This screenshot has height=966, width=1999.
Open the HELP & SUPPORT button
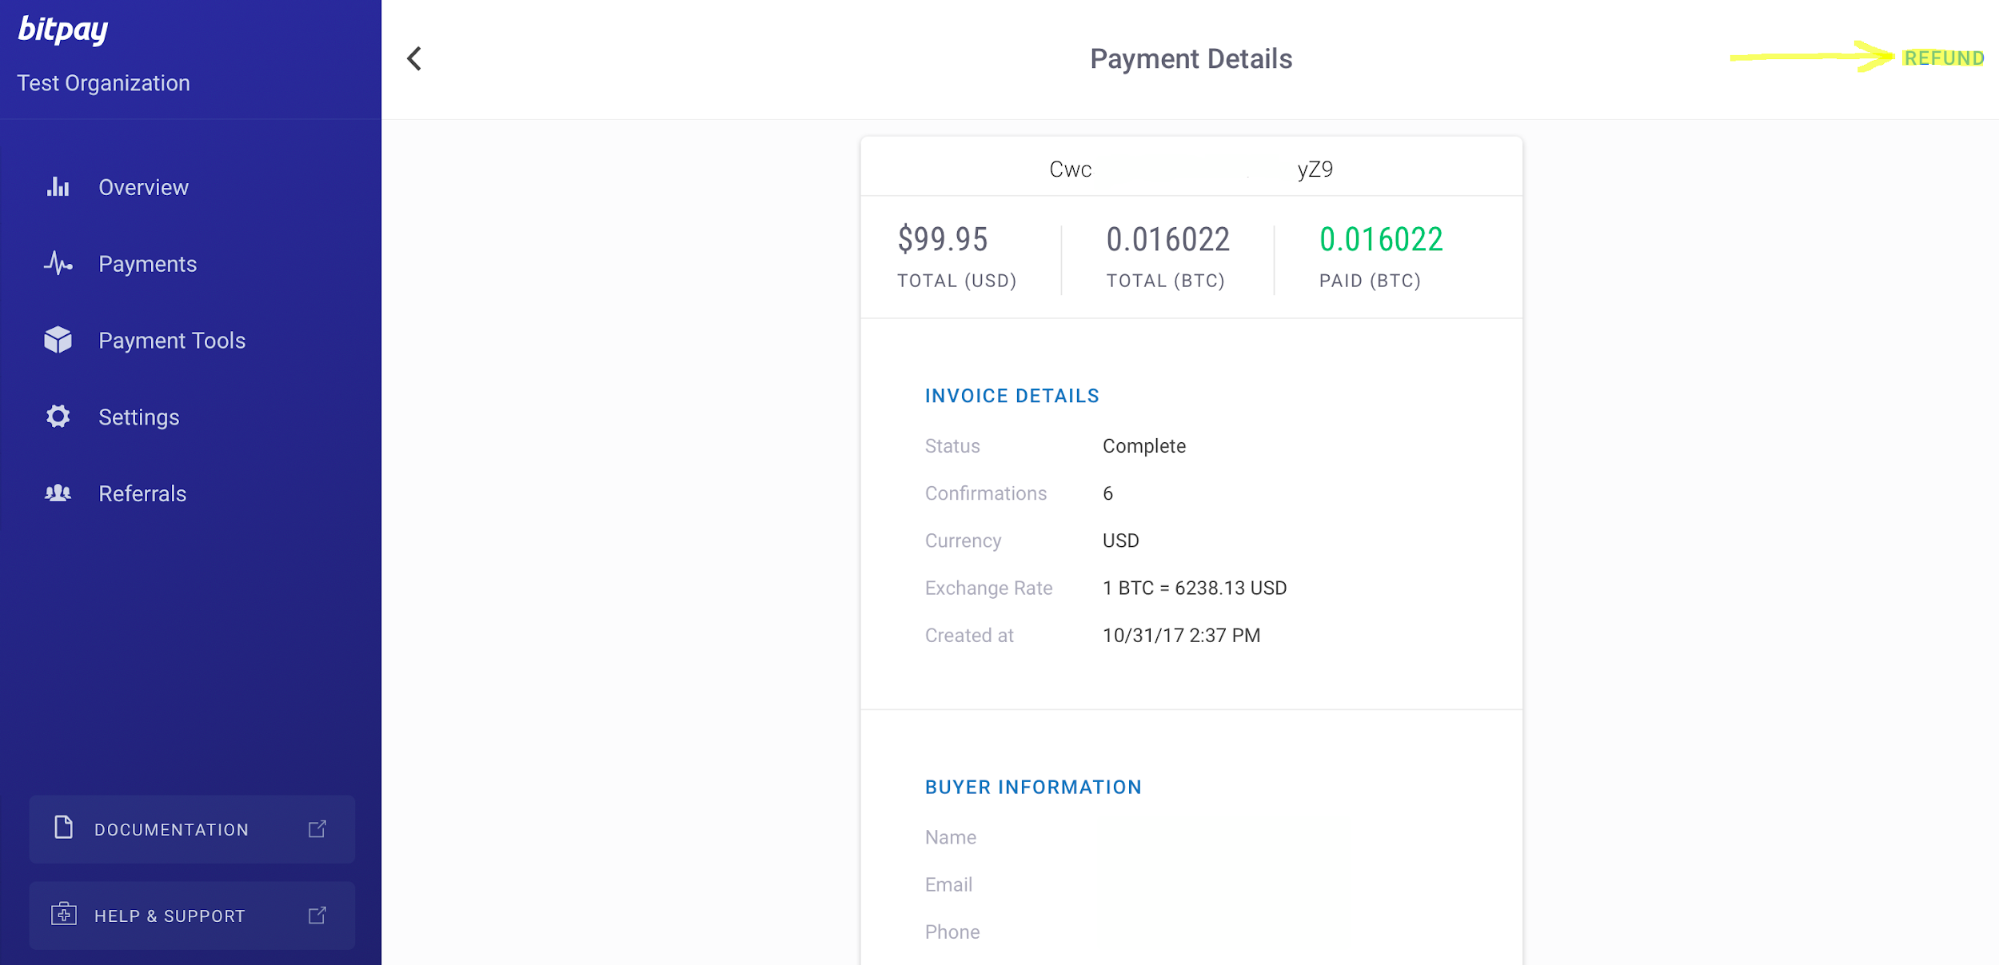(x=192, y=915)
